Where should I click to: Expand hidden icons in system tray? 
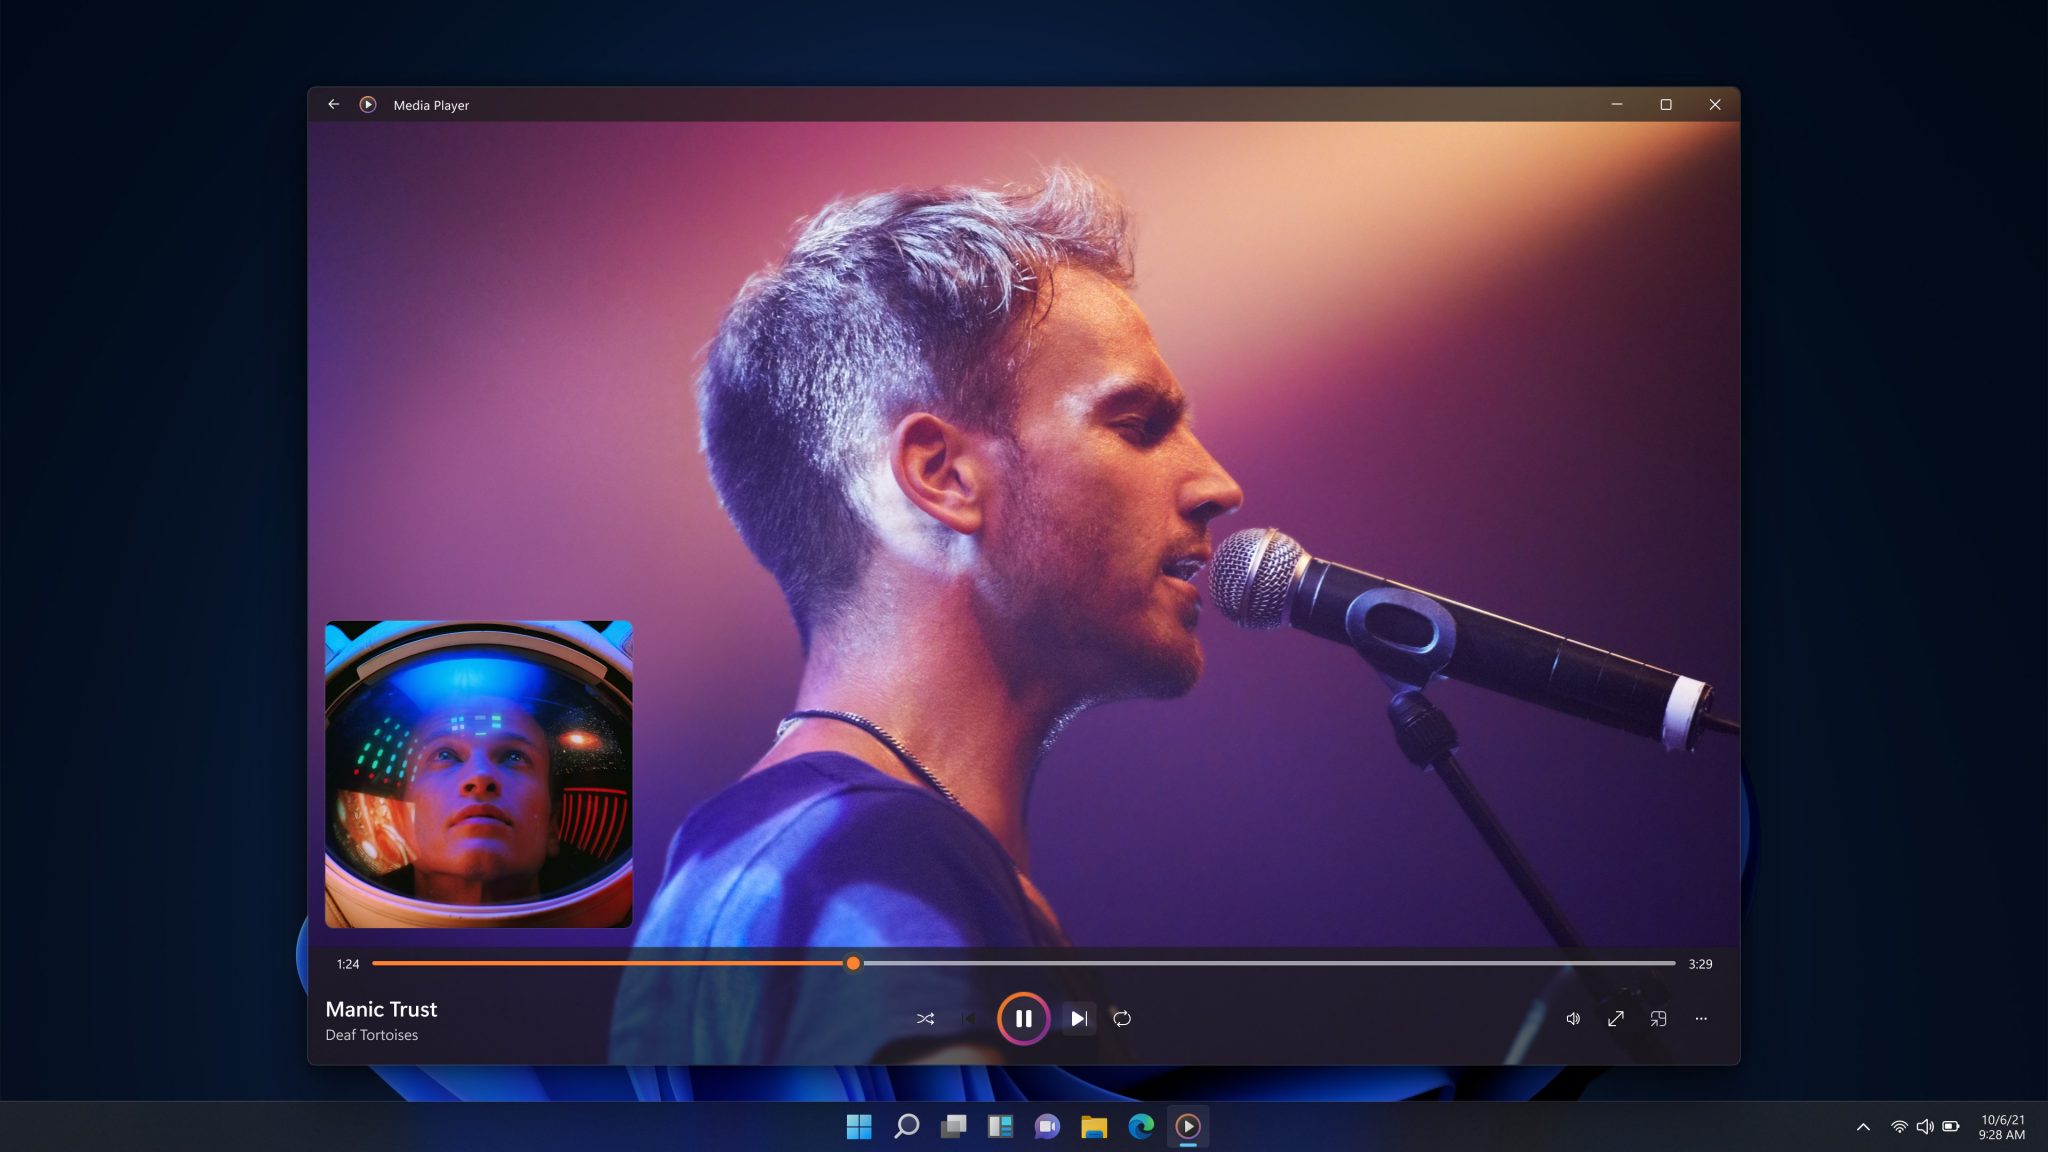tap(1862, 1124)
